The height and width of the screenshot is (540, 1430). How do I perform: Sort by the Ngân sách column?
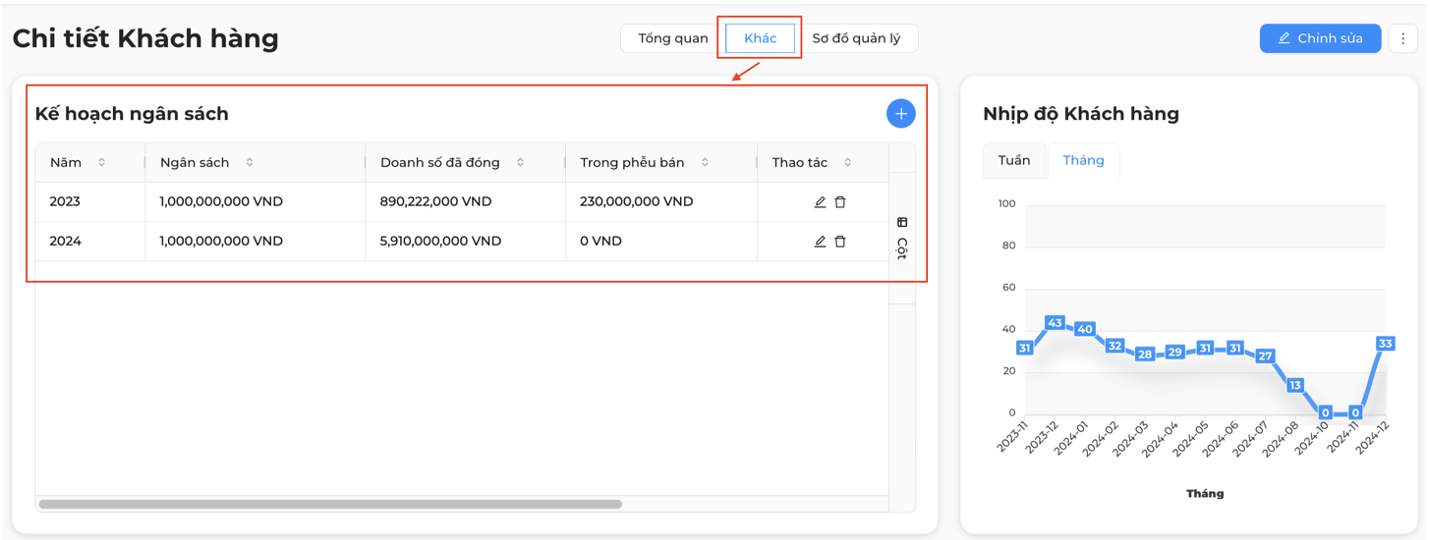coord(249,163)
